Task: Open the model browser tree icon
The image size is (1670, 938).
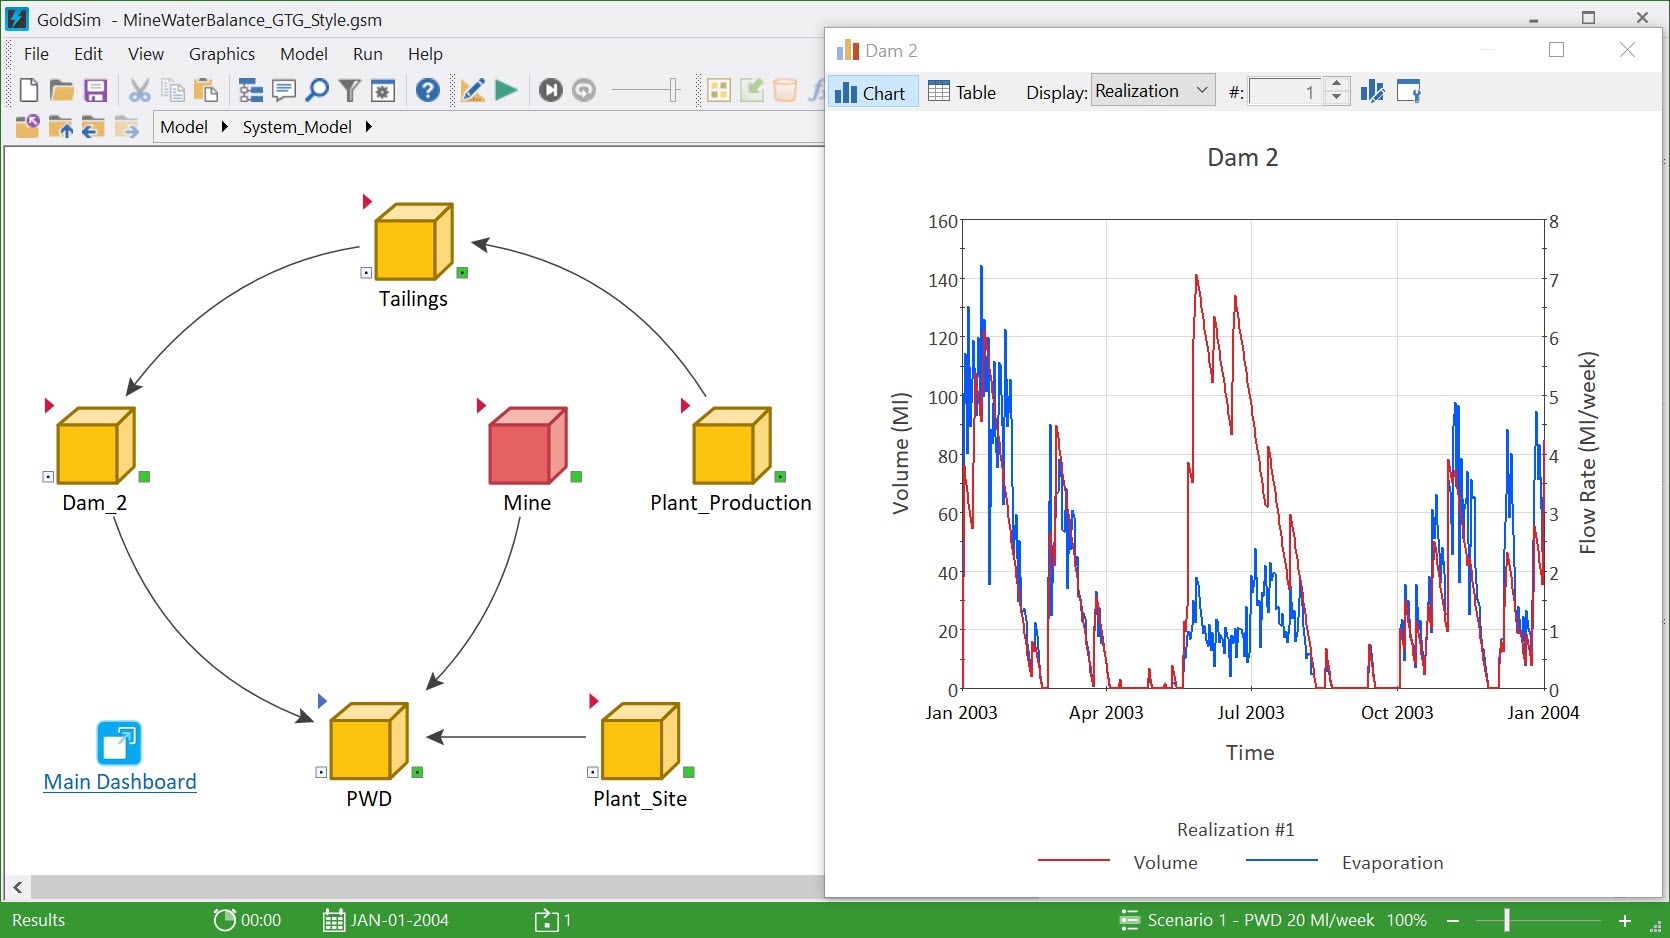Action: 250,91
